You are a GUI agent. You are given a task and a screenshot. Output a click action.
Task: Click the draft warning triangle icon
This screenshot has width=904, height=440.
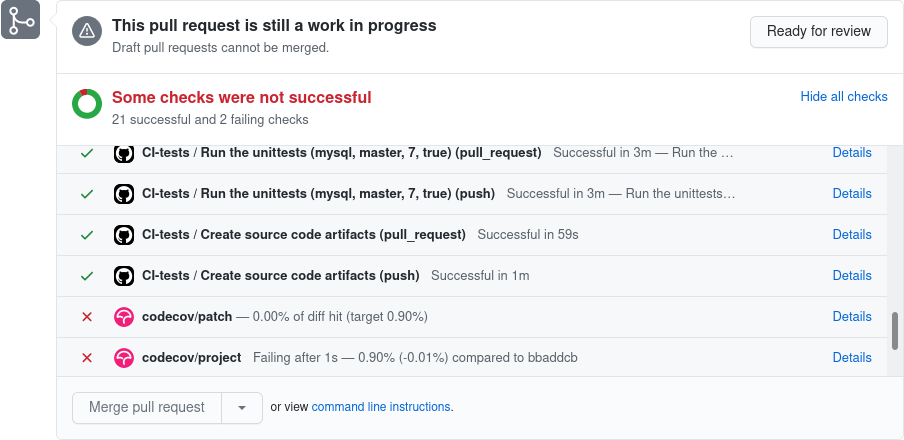[87, 32]
